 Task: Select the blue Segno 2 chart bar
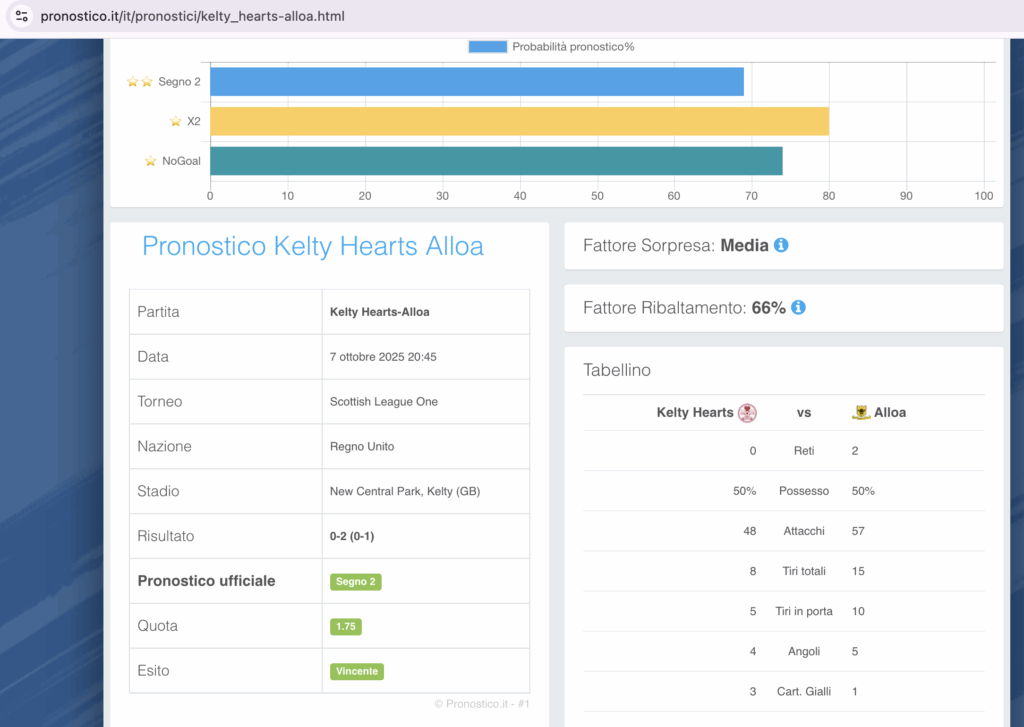pyautogui.click(x=476, y=82)
